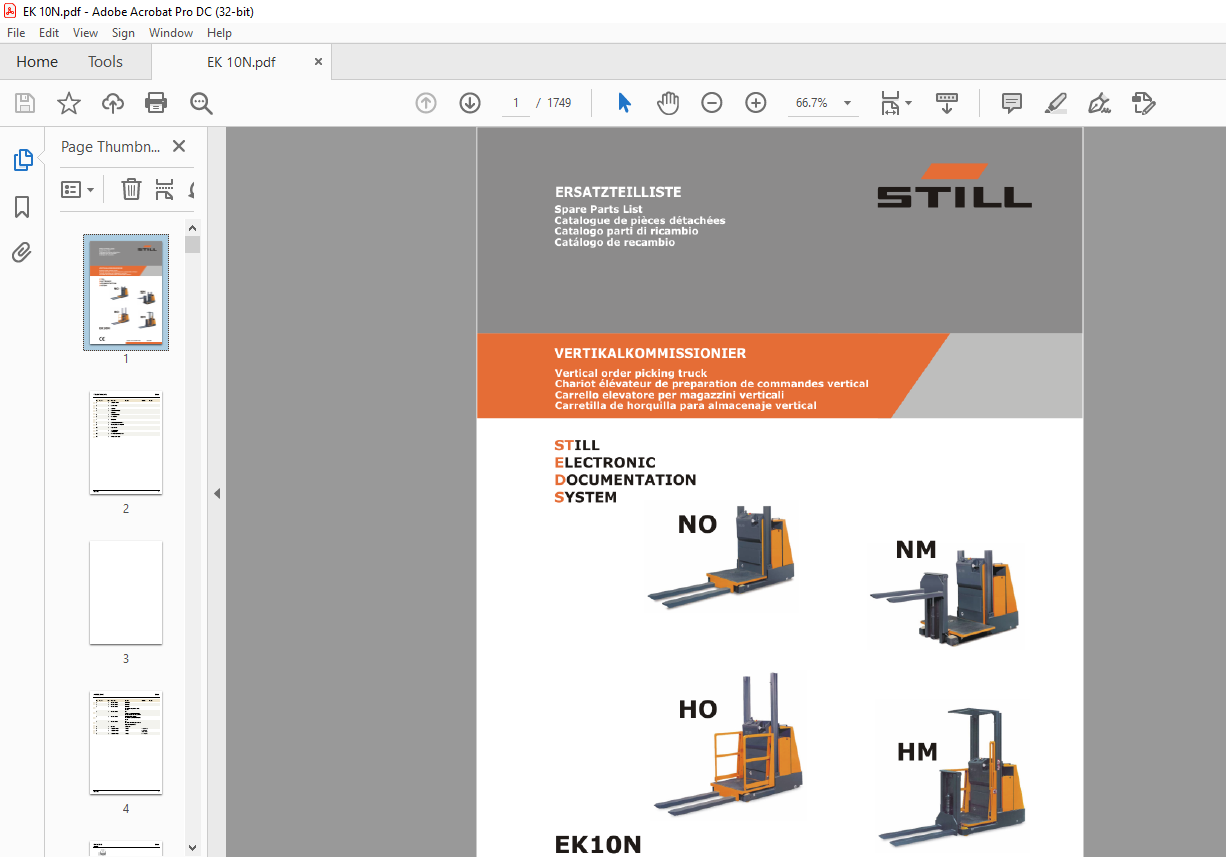Viewport: 1226px width, 857px height.
Task: Select page 2 thumbnail
Action: [126, 443]
